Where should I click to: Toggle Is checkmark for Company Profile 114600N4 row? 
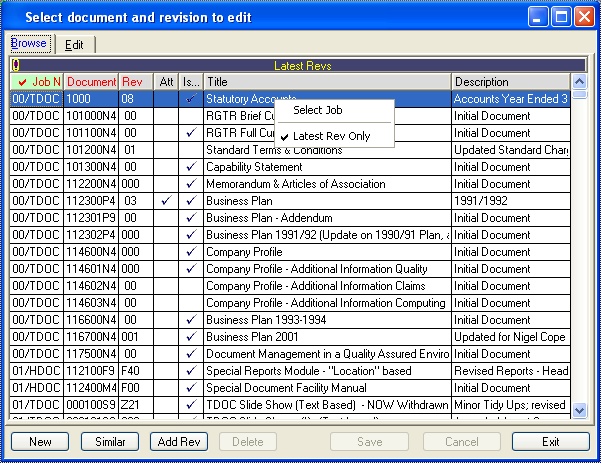point(191,251)
